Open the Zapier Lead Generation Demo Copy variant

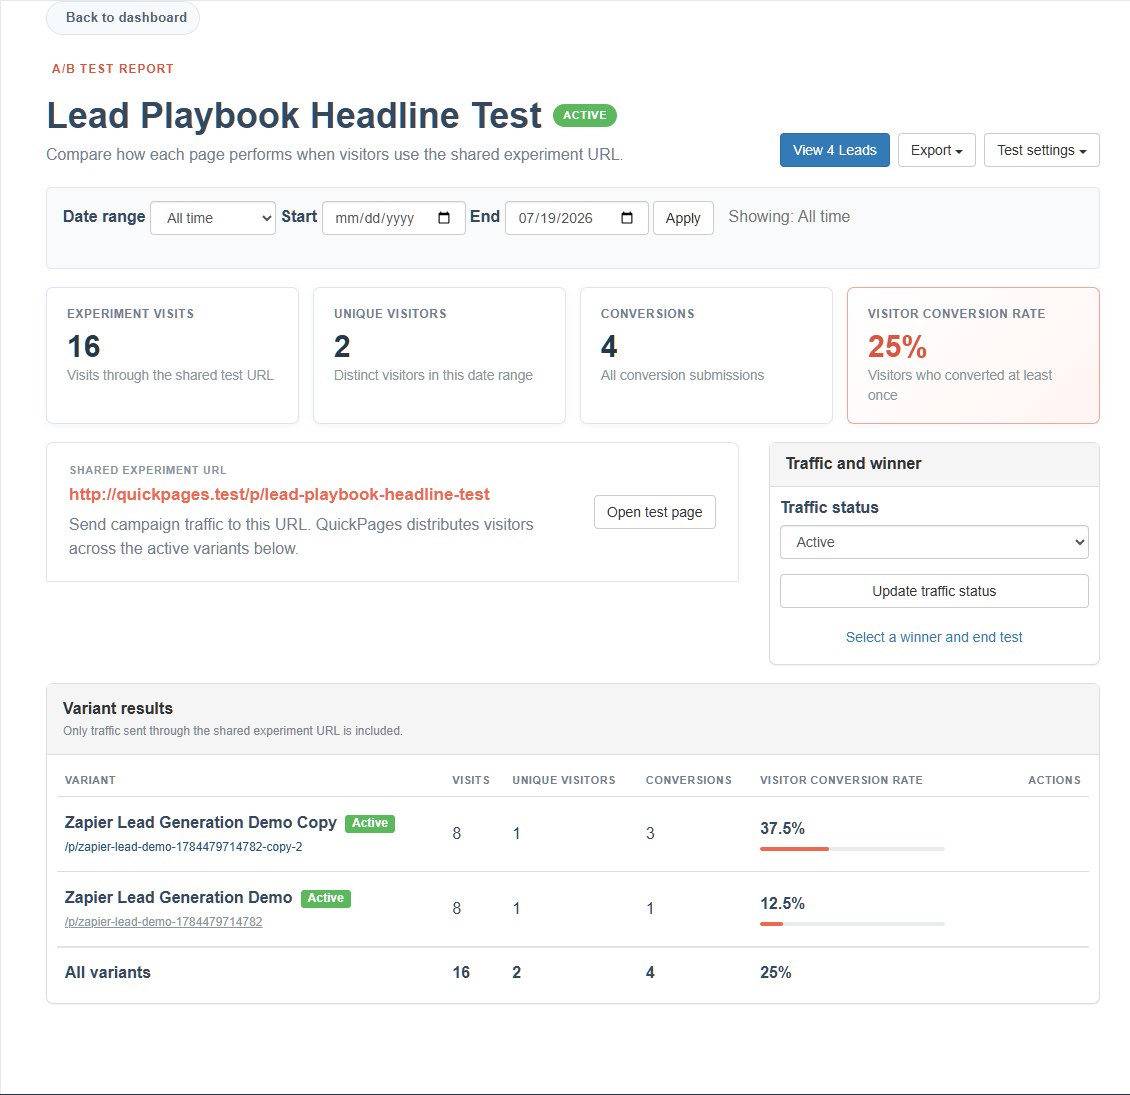[x=200, y=823]
